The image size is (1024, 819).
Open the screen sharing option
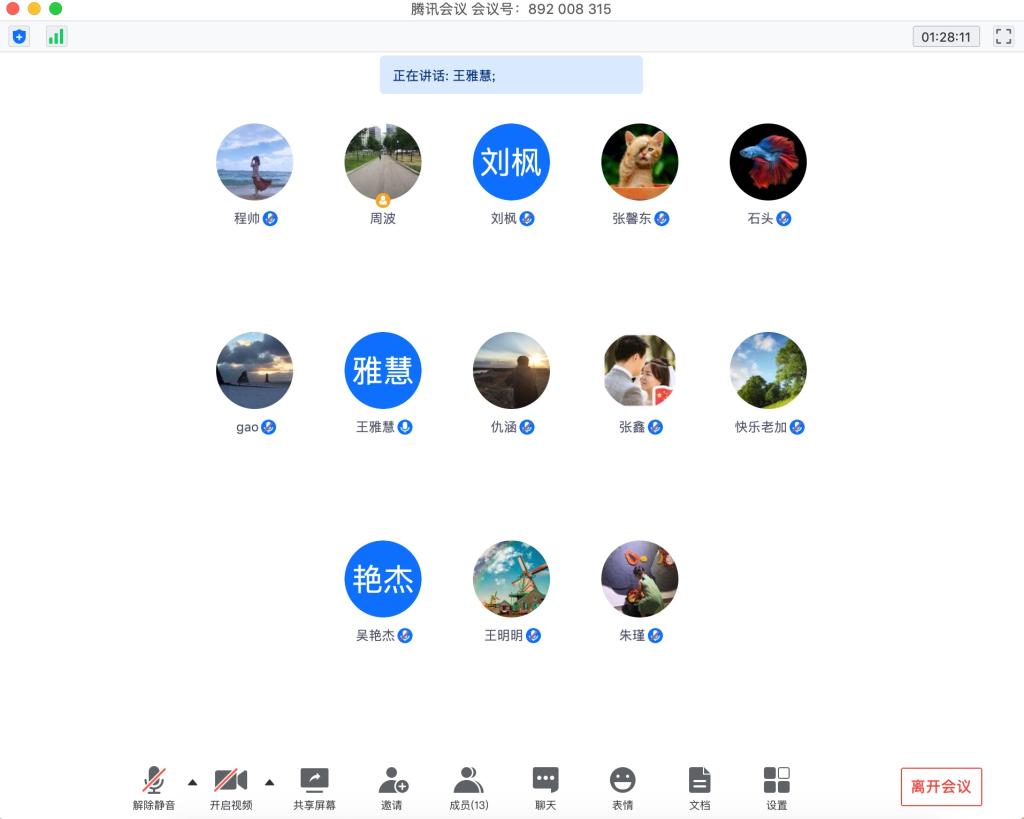(314, 787)
